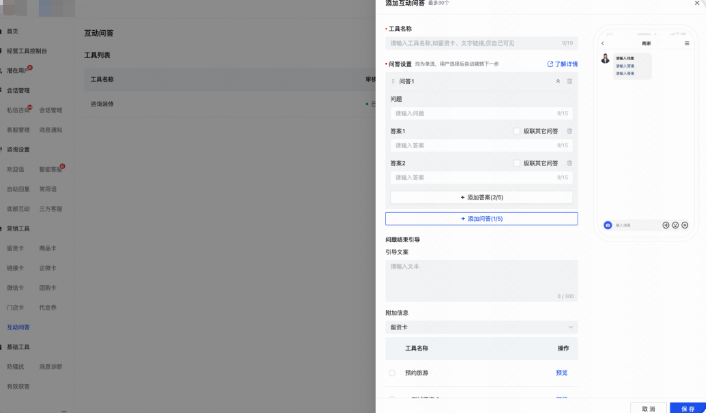Click the back arrow in the phone preview
Viewport: 706px width, 413px height.
[603, 43]
